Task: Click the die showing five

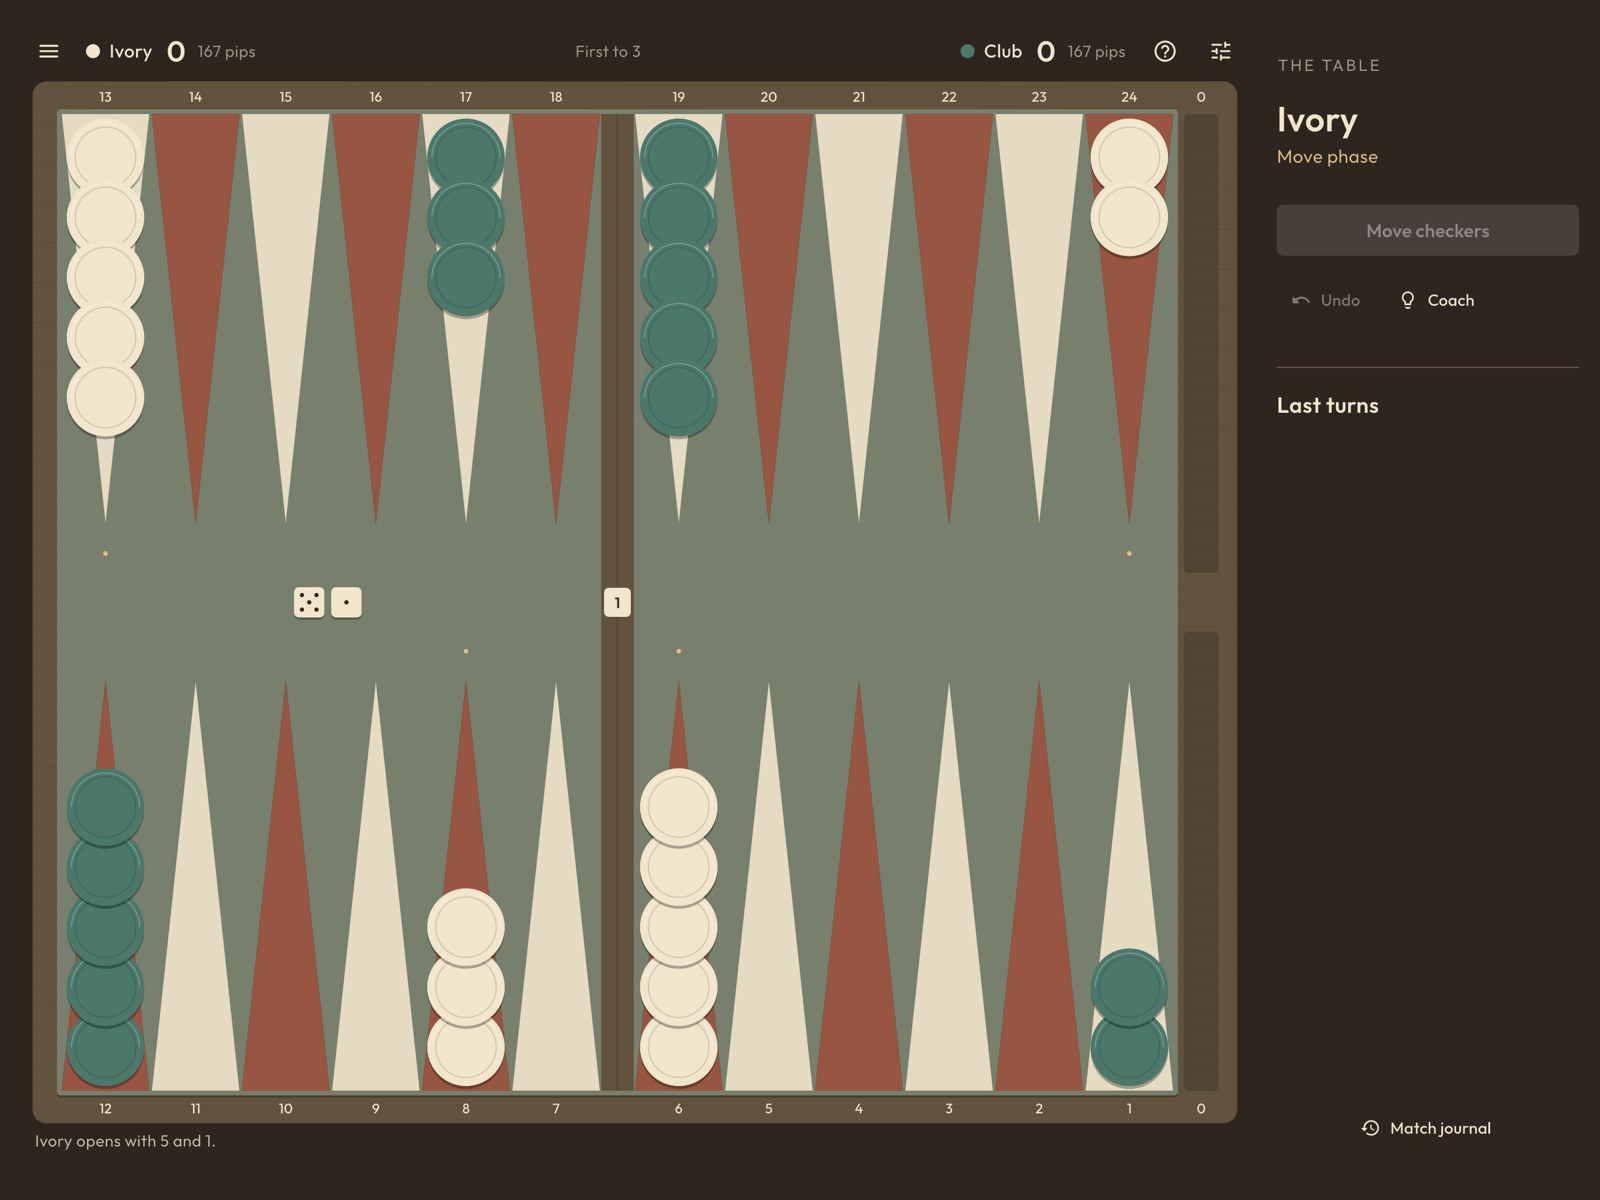Action: pos(309,602)
